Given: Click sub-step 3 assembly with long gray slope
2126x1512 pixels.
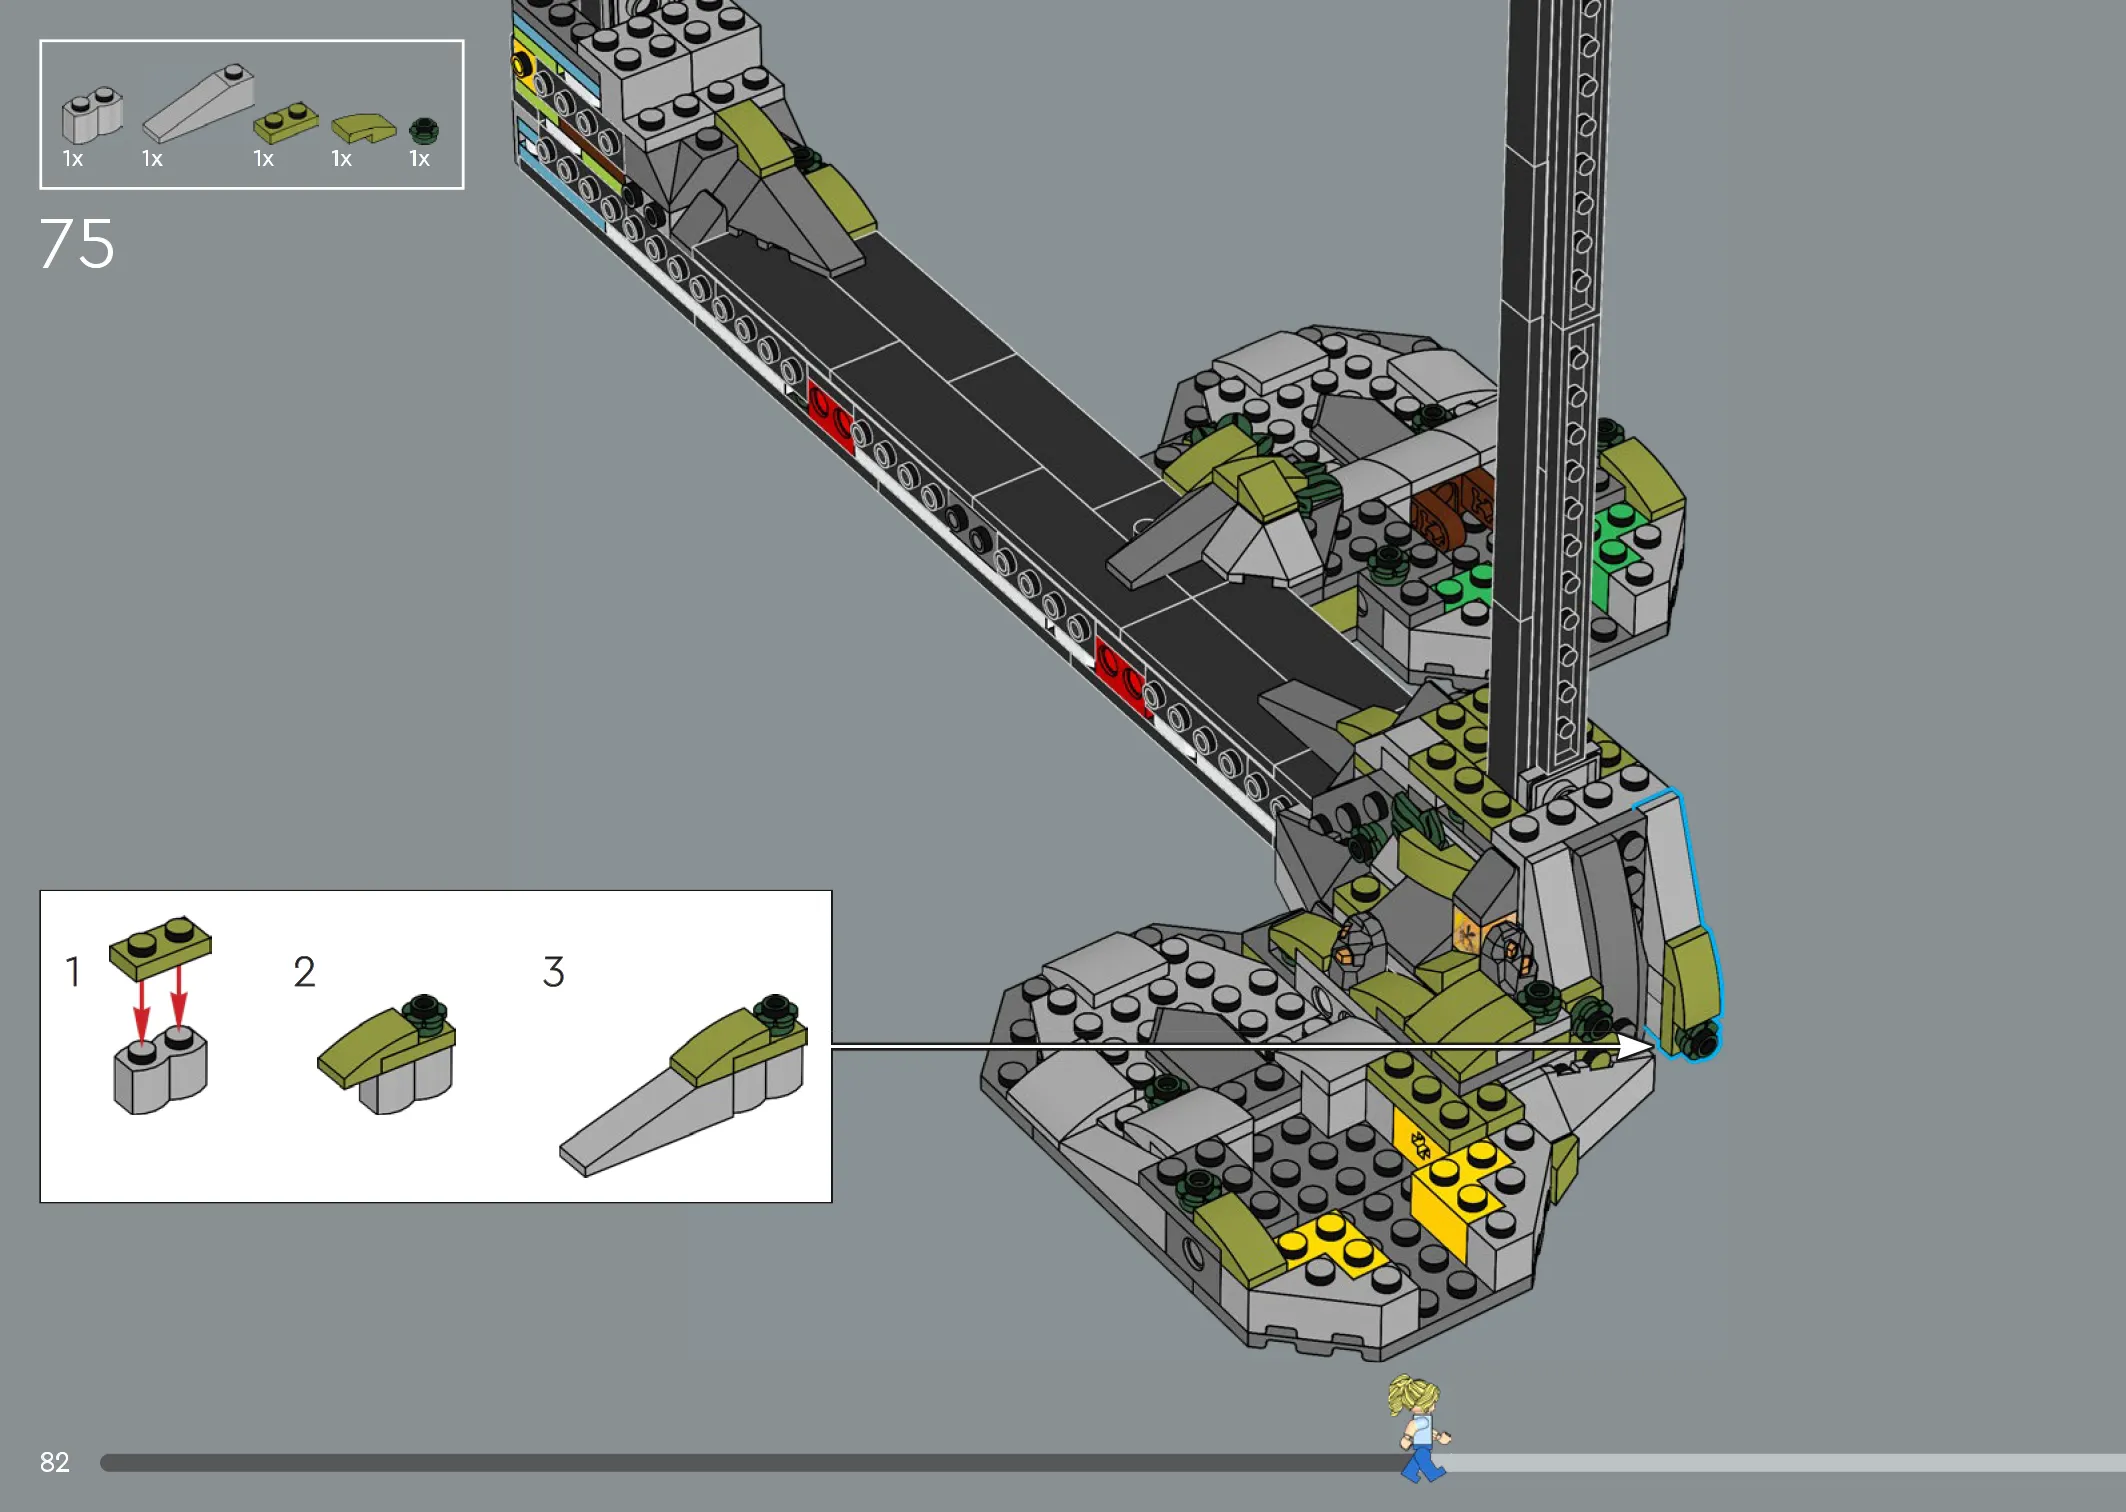Looking at the screenshot, I should coord(683,1085).
